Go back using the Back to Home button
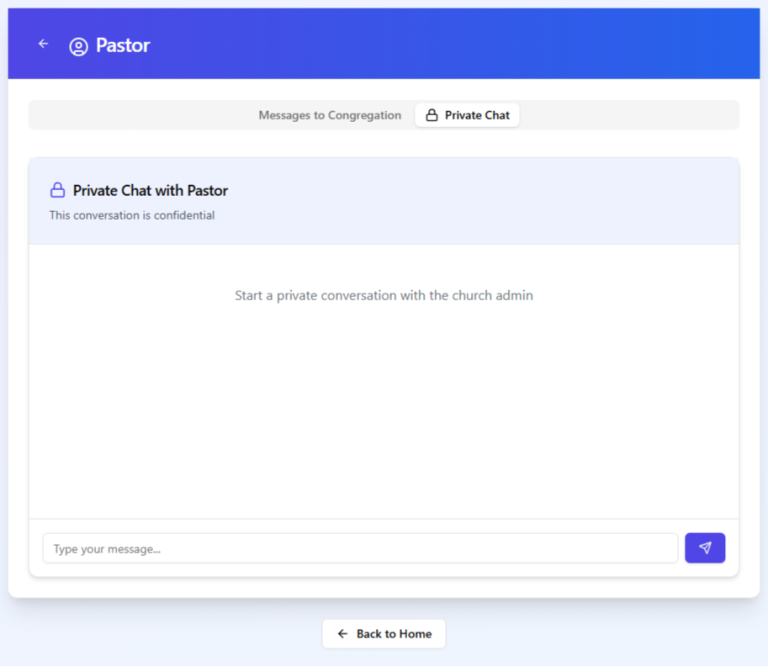The width and height of the screenshot is (768, 666). click(384, 634)
